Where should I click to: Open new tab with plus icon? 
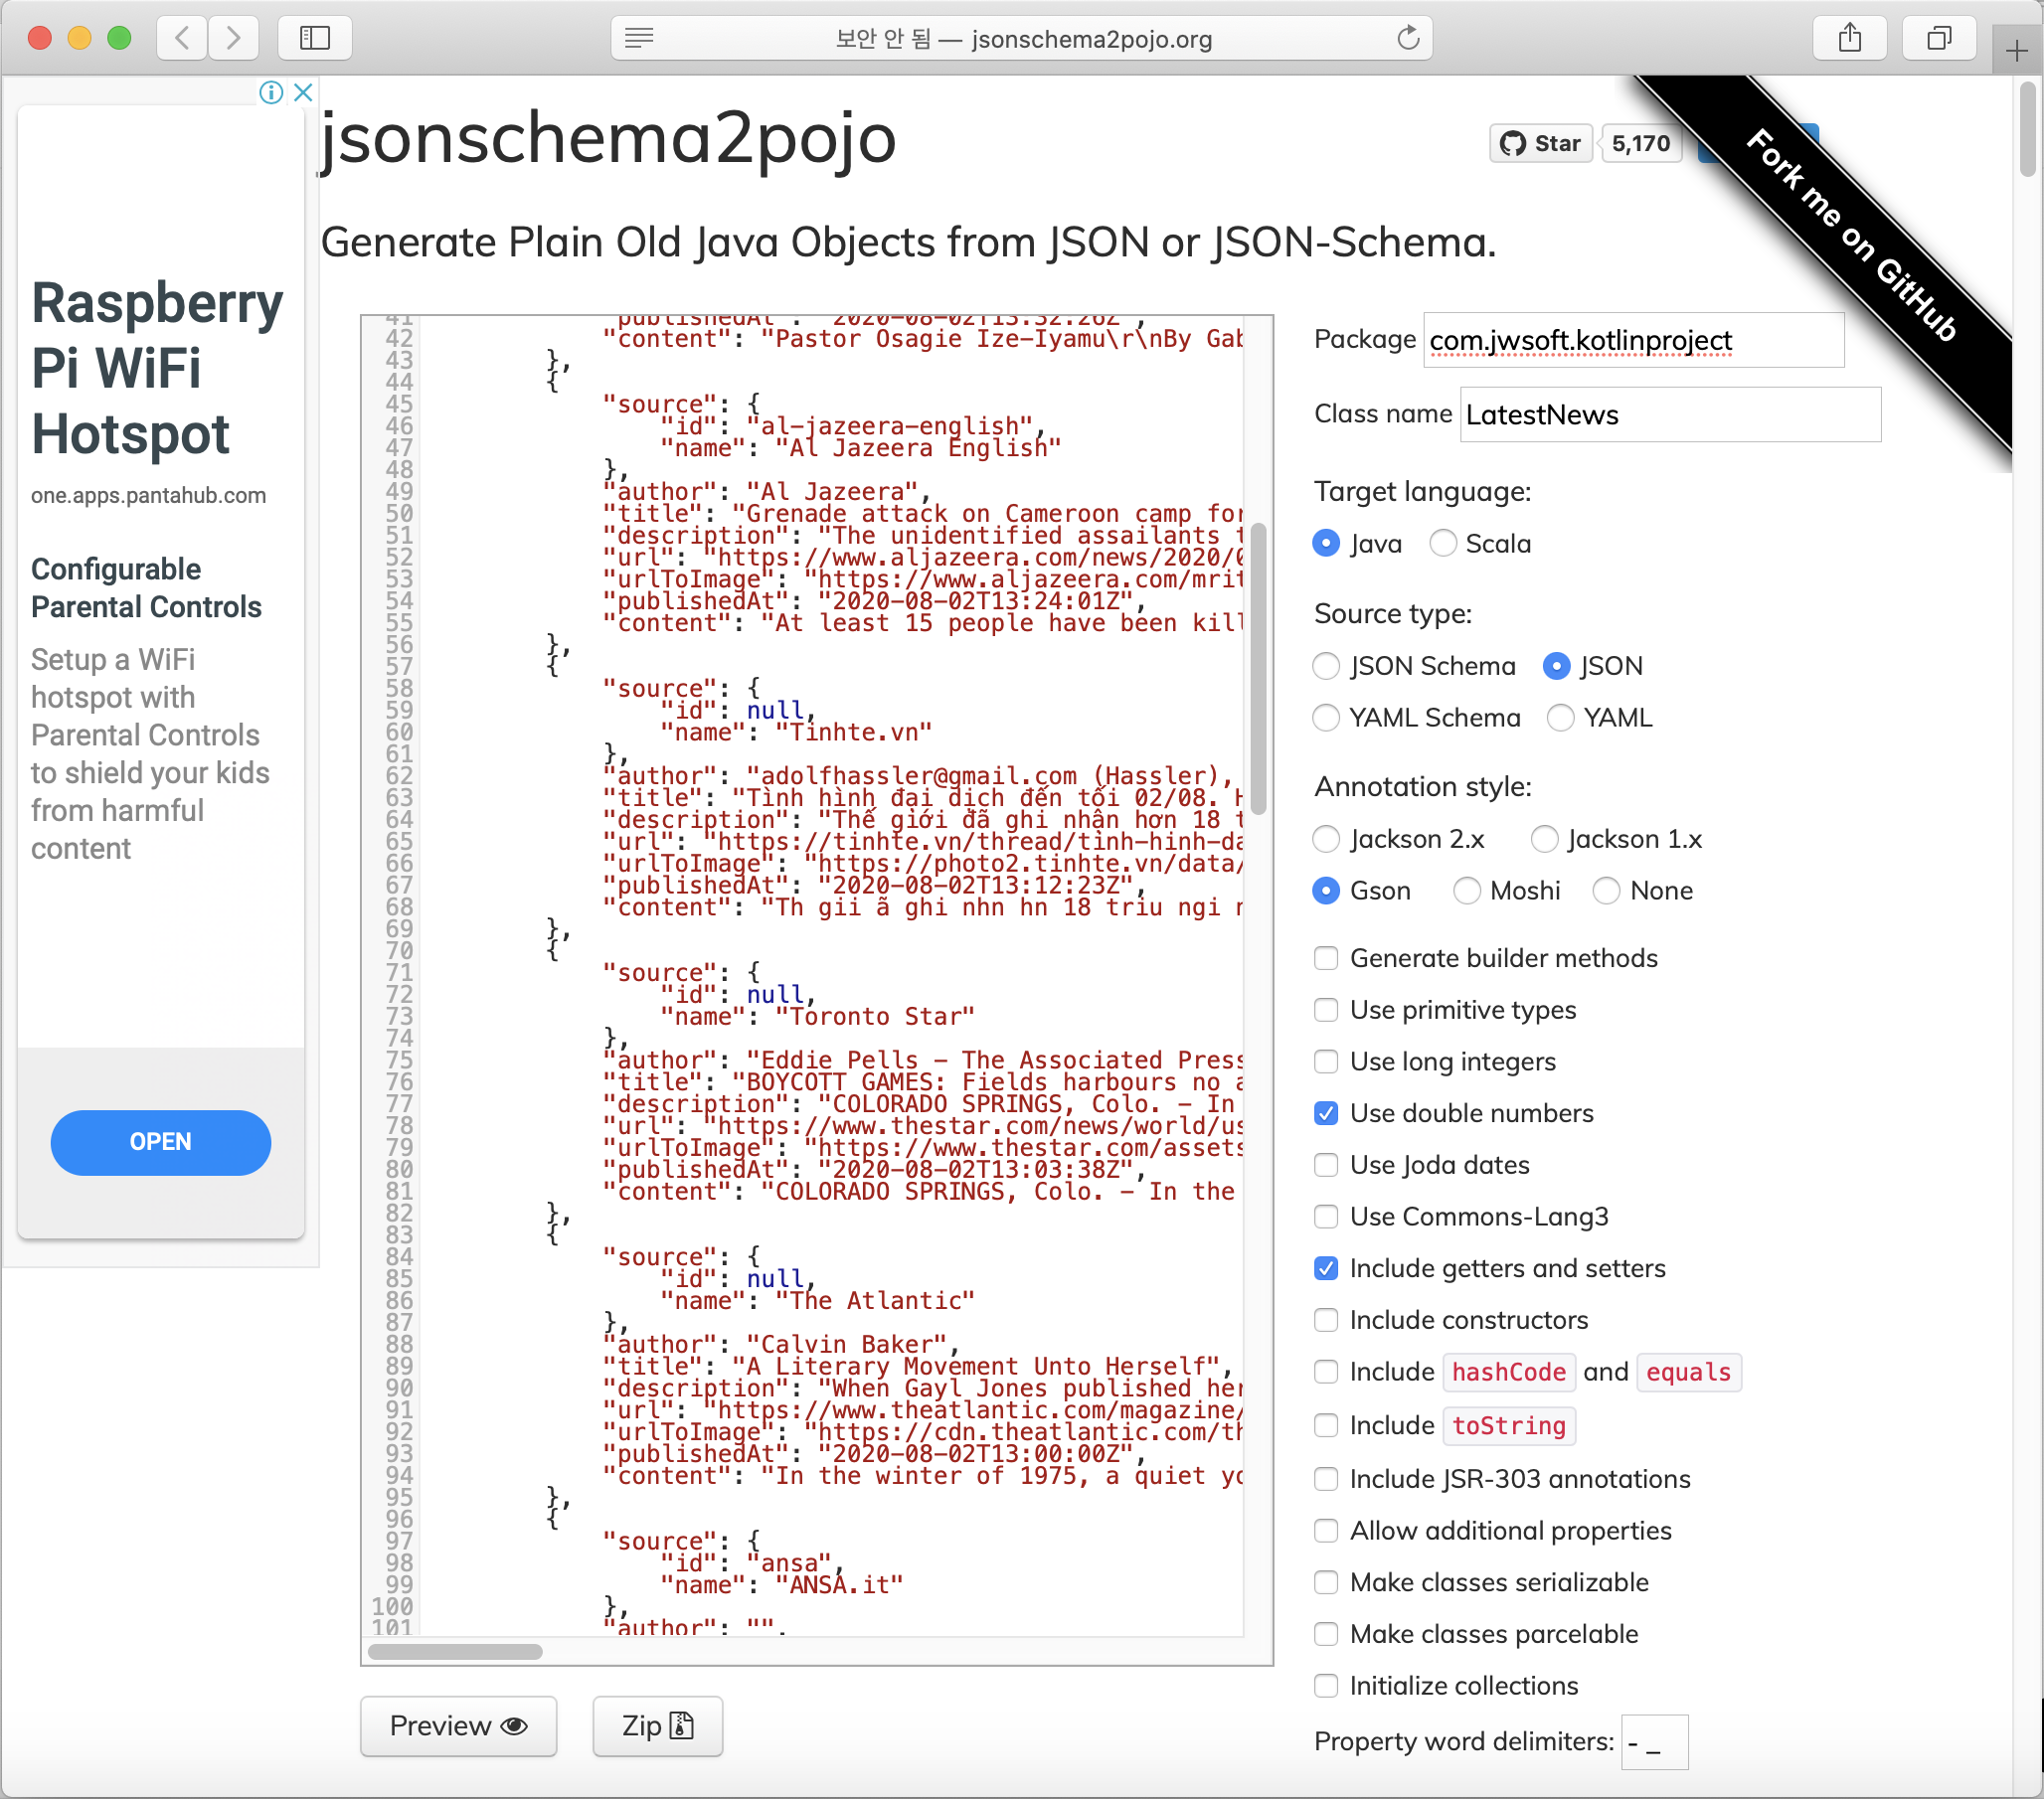click(2016, 50)
